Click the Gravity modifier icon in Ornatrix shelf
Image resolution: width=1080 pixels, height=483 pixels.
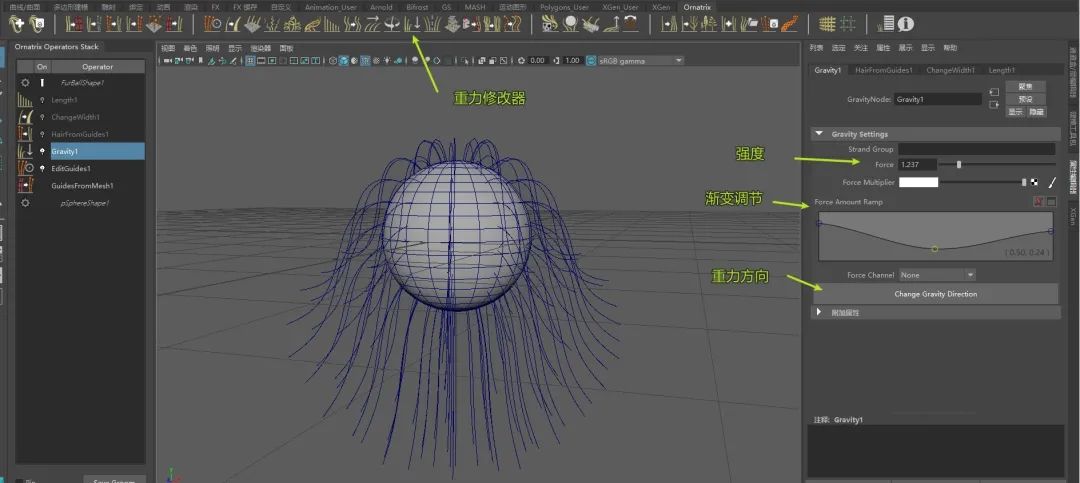(412, 24)
